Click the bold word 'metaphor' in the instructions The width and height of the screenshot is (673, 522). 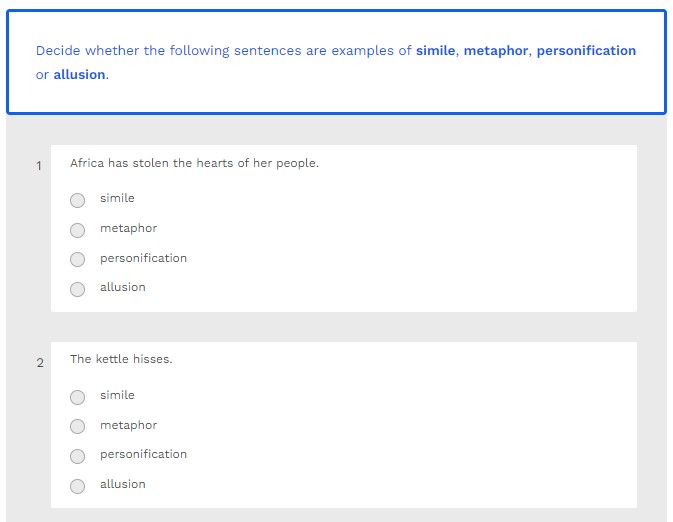pos(496,51)
